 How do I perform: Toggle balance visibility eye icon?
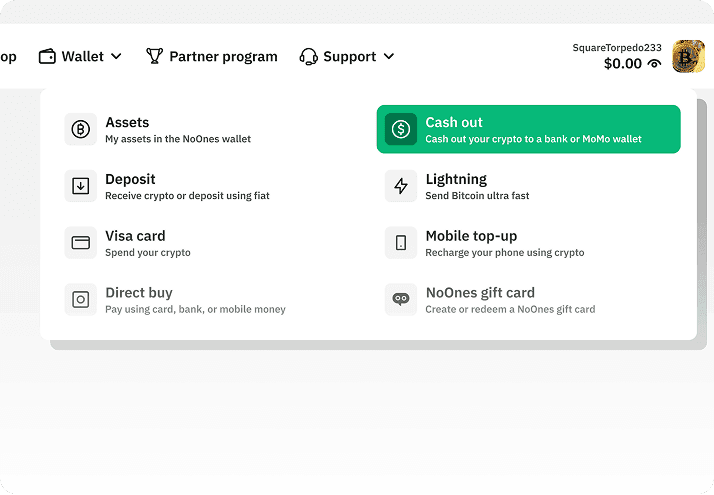coord(655,64)
